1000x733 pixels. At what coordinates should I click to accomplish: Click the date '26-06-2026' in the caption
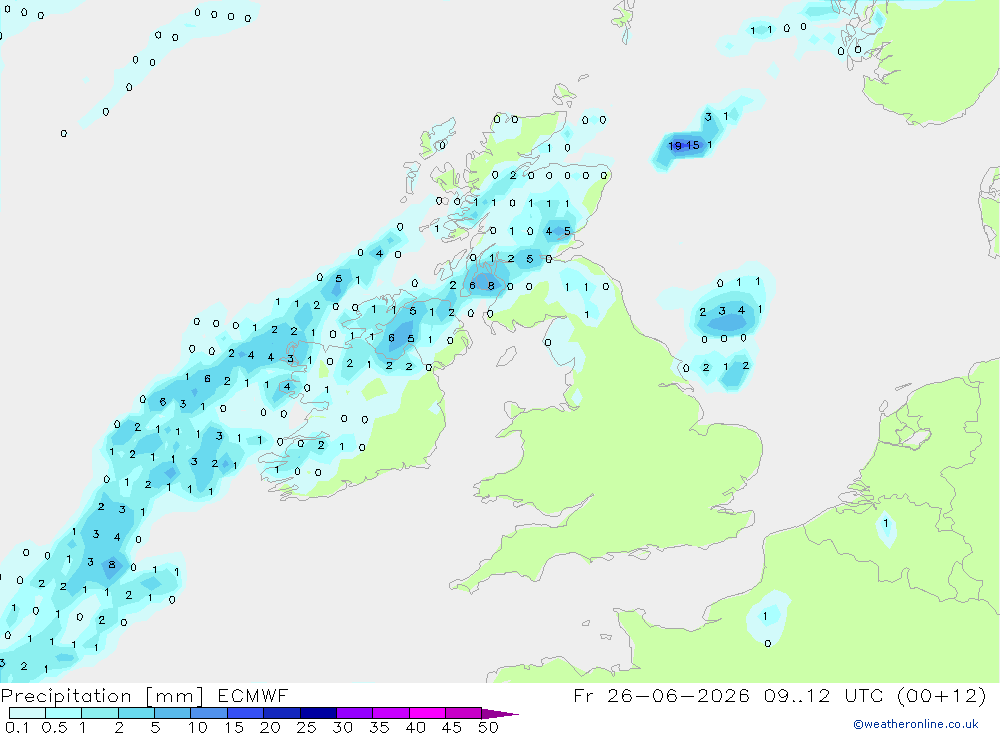[678, 695]
